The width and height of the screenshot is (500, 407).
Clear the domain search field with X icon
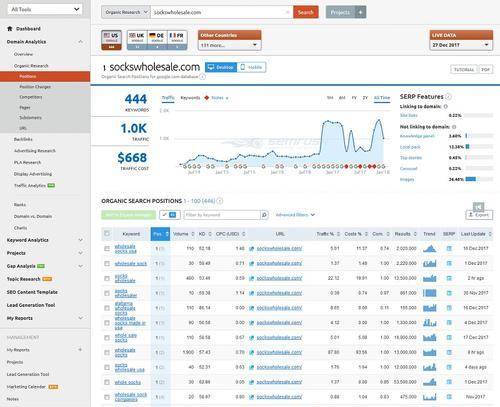pos(288,12)
